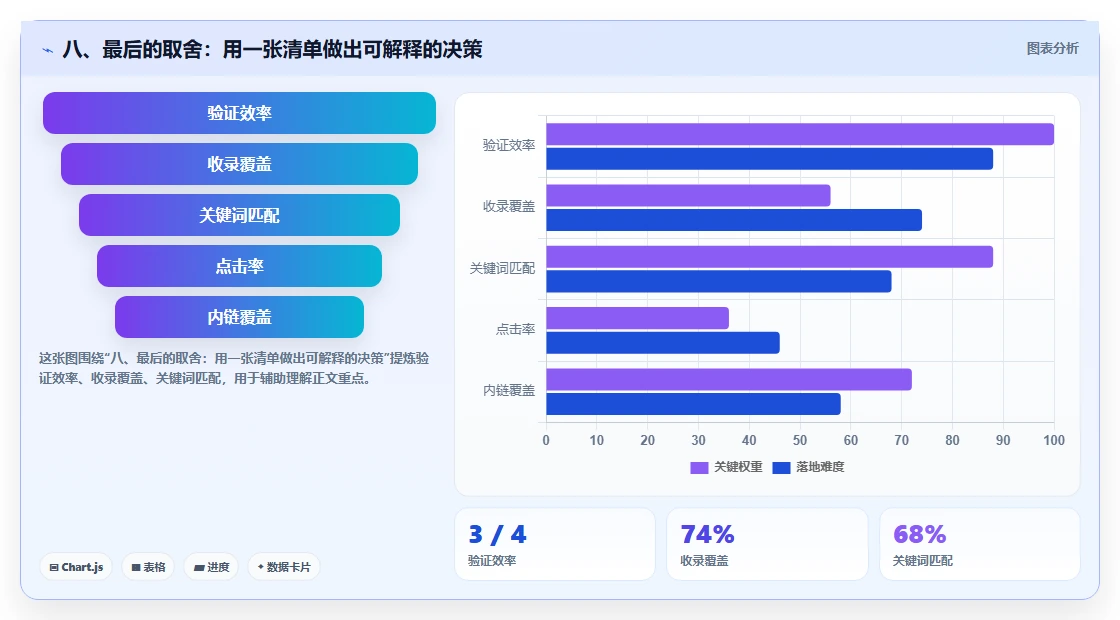Open the 68% 关键词匹配 stat card
Image resolution: width=1120 pixels, height=620 pixels.
pos(980,544)
